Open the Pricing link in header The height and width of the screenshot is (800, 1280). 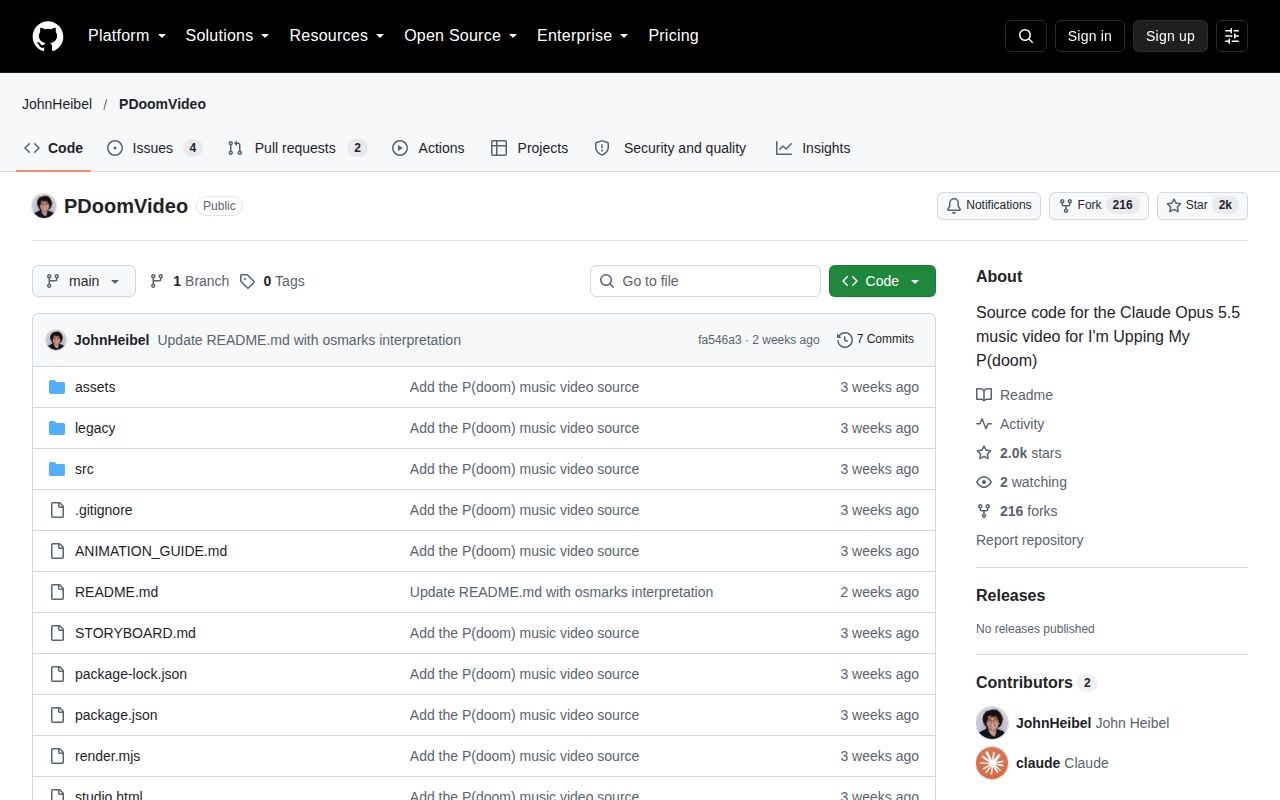tap(673, 36)
